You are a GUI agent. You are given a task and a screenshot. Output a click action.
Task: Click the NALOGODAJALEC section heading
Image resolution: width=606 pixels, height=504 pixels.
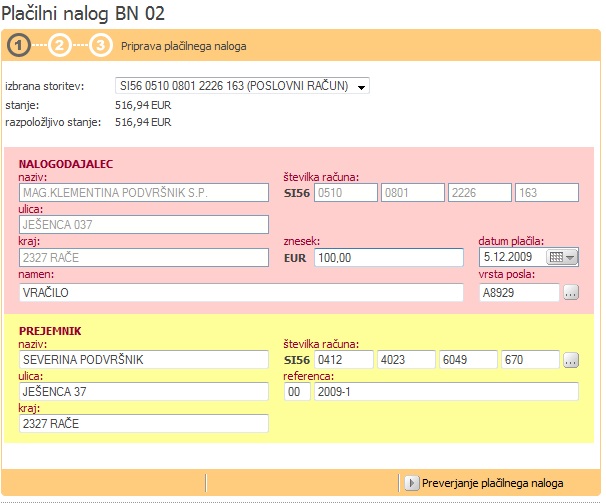click(66, 164)
